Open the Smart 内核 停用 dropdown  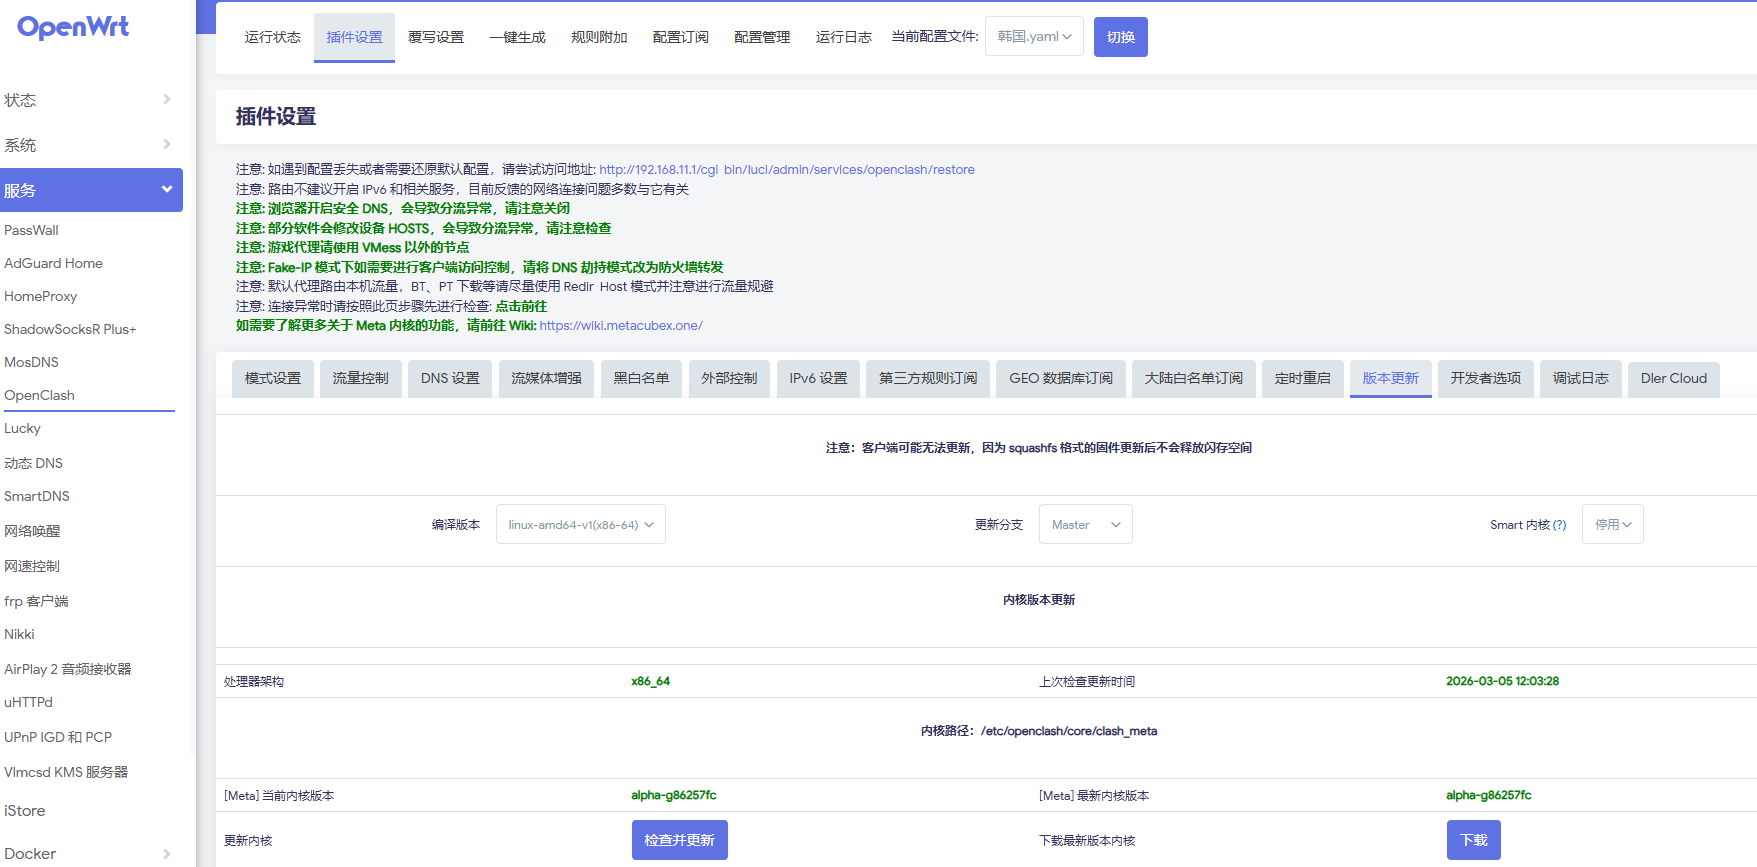click(1613, 525)
